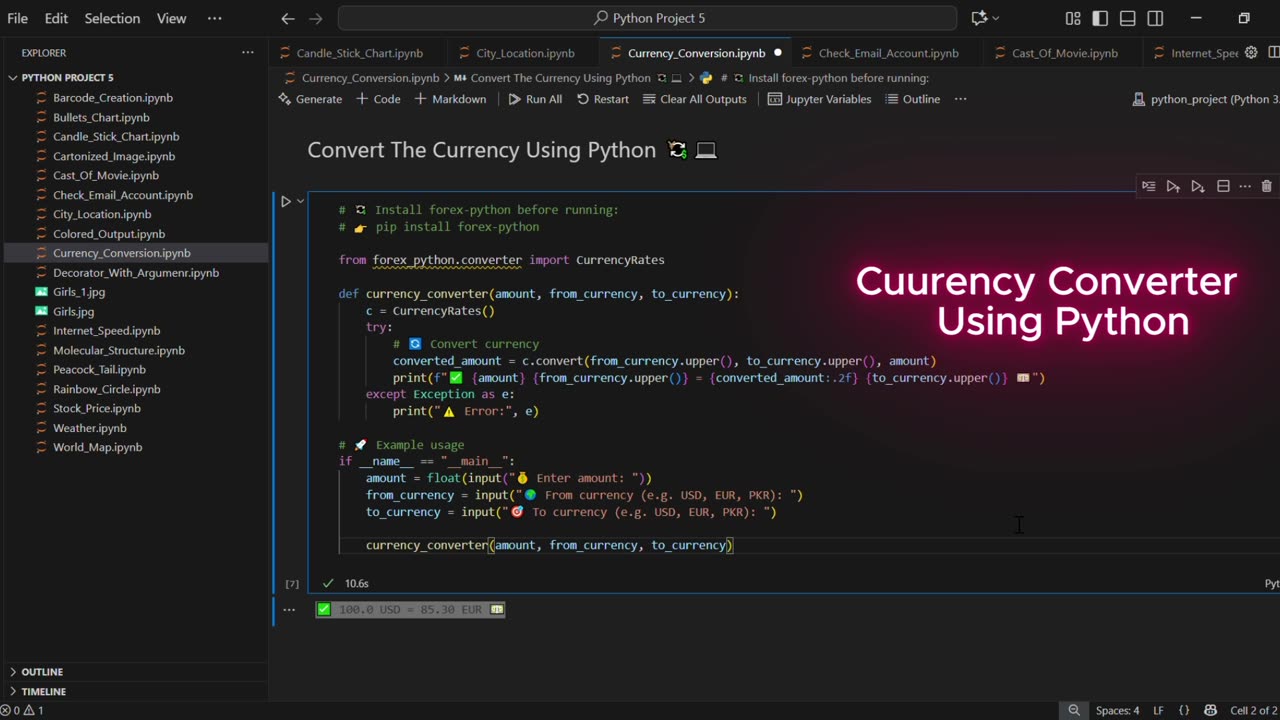This screenshot has height=720, width=1280.
Task: Open Girls_1.jpg image file
Action: 79,292
